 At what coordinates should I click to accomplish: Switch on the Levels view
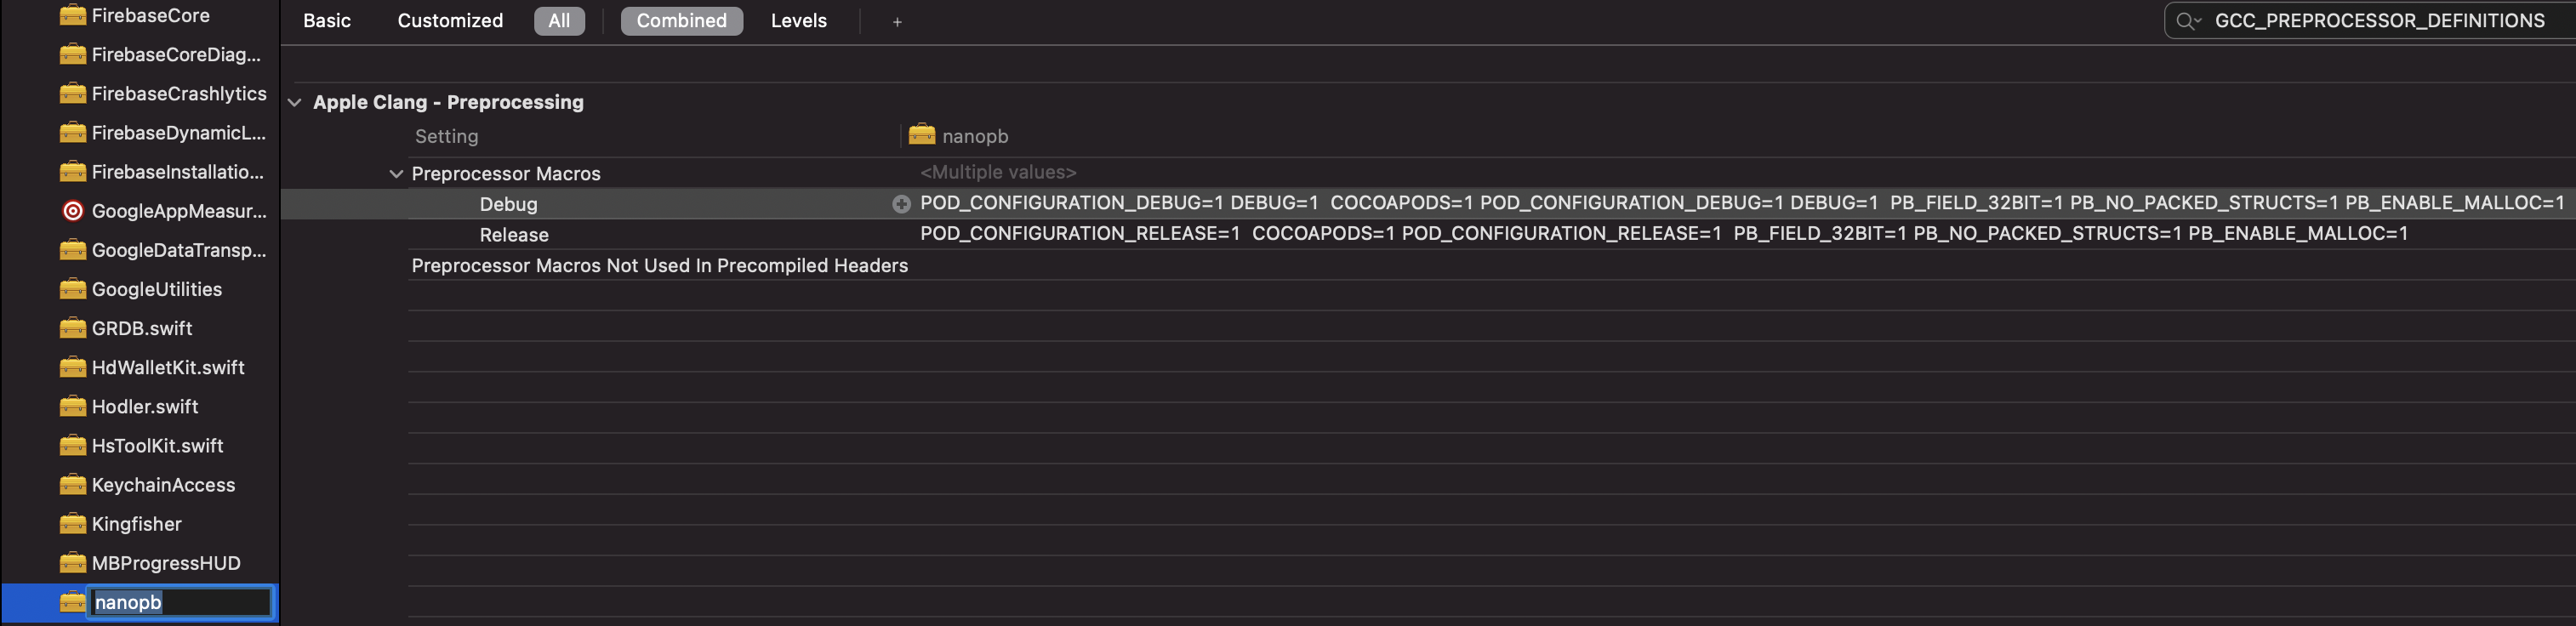(798, 20)
